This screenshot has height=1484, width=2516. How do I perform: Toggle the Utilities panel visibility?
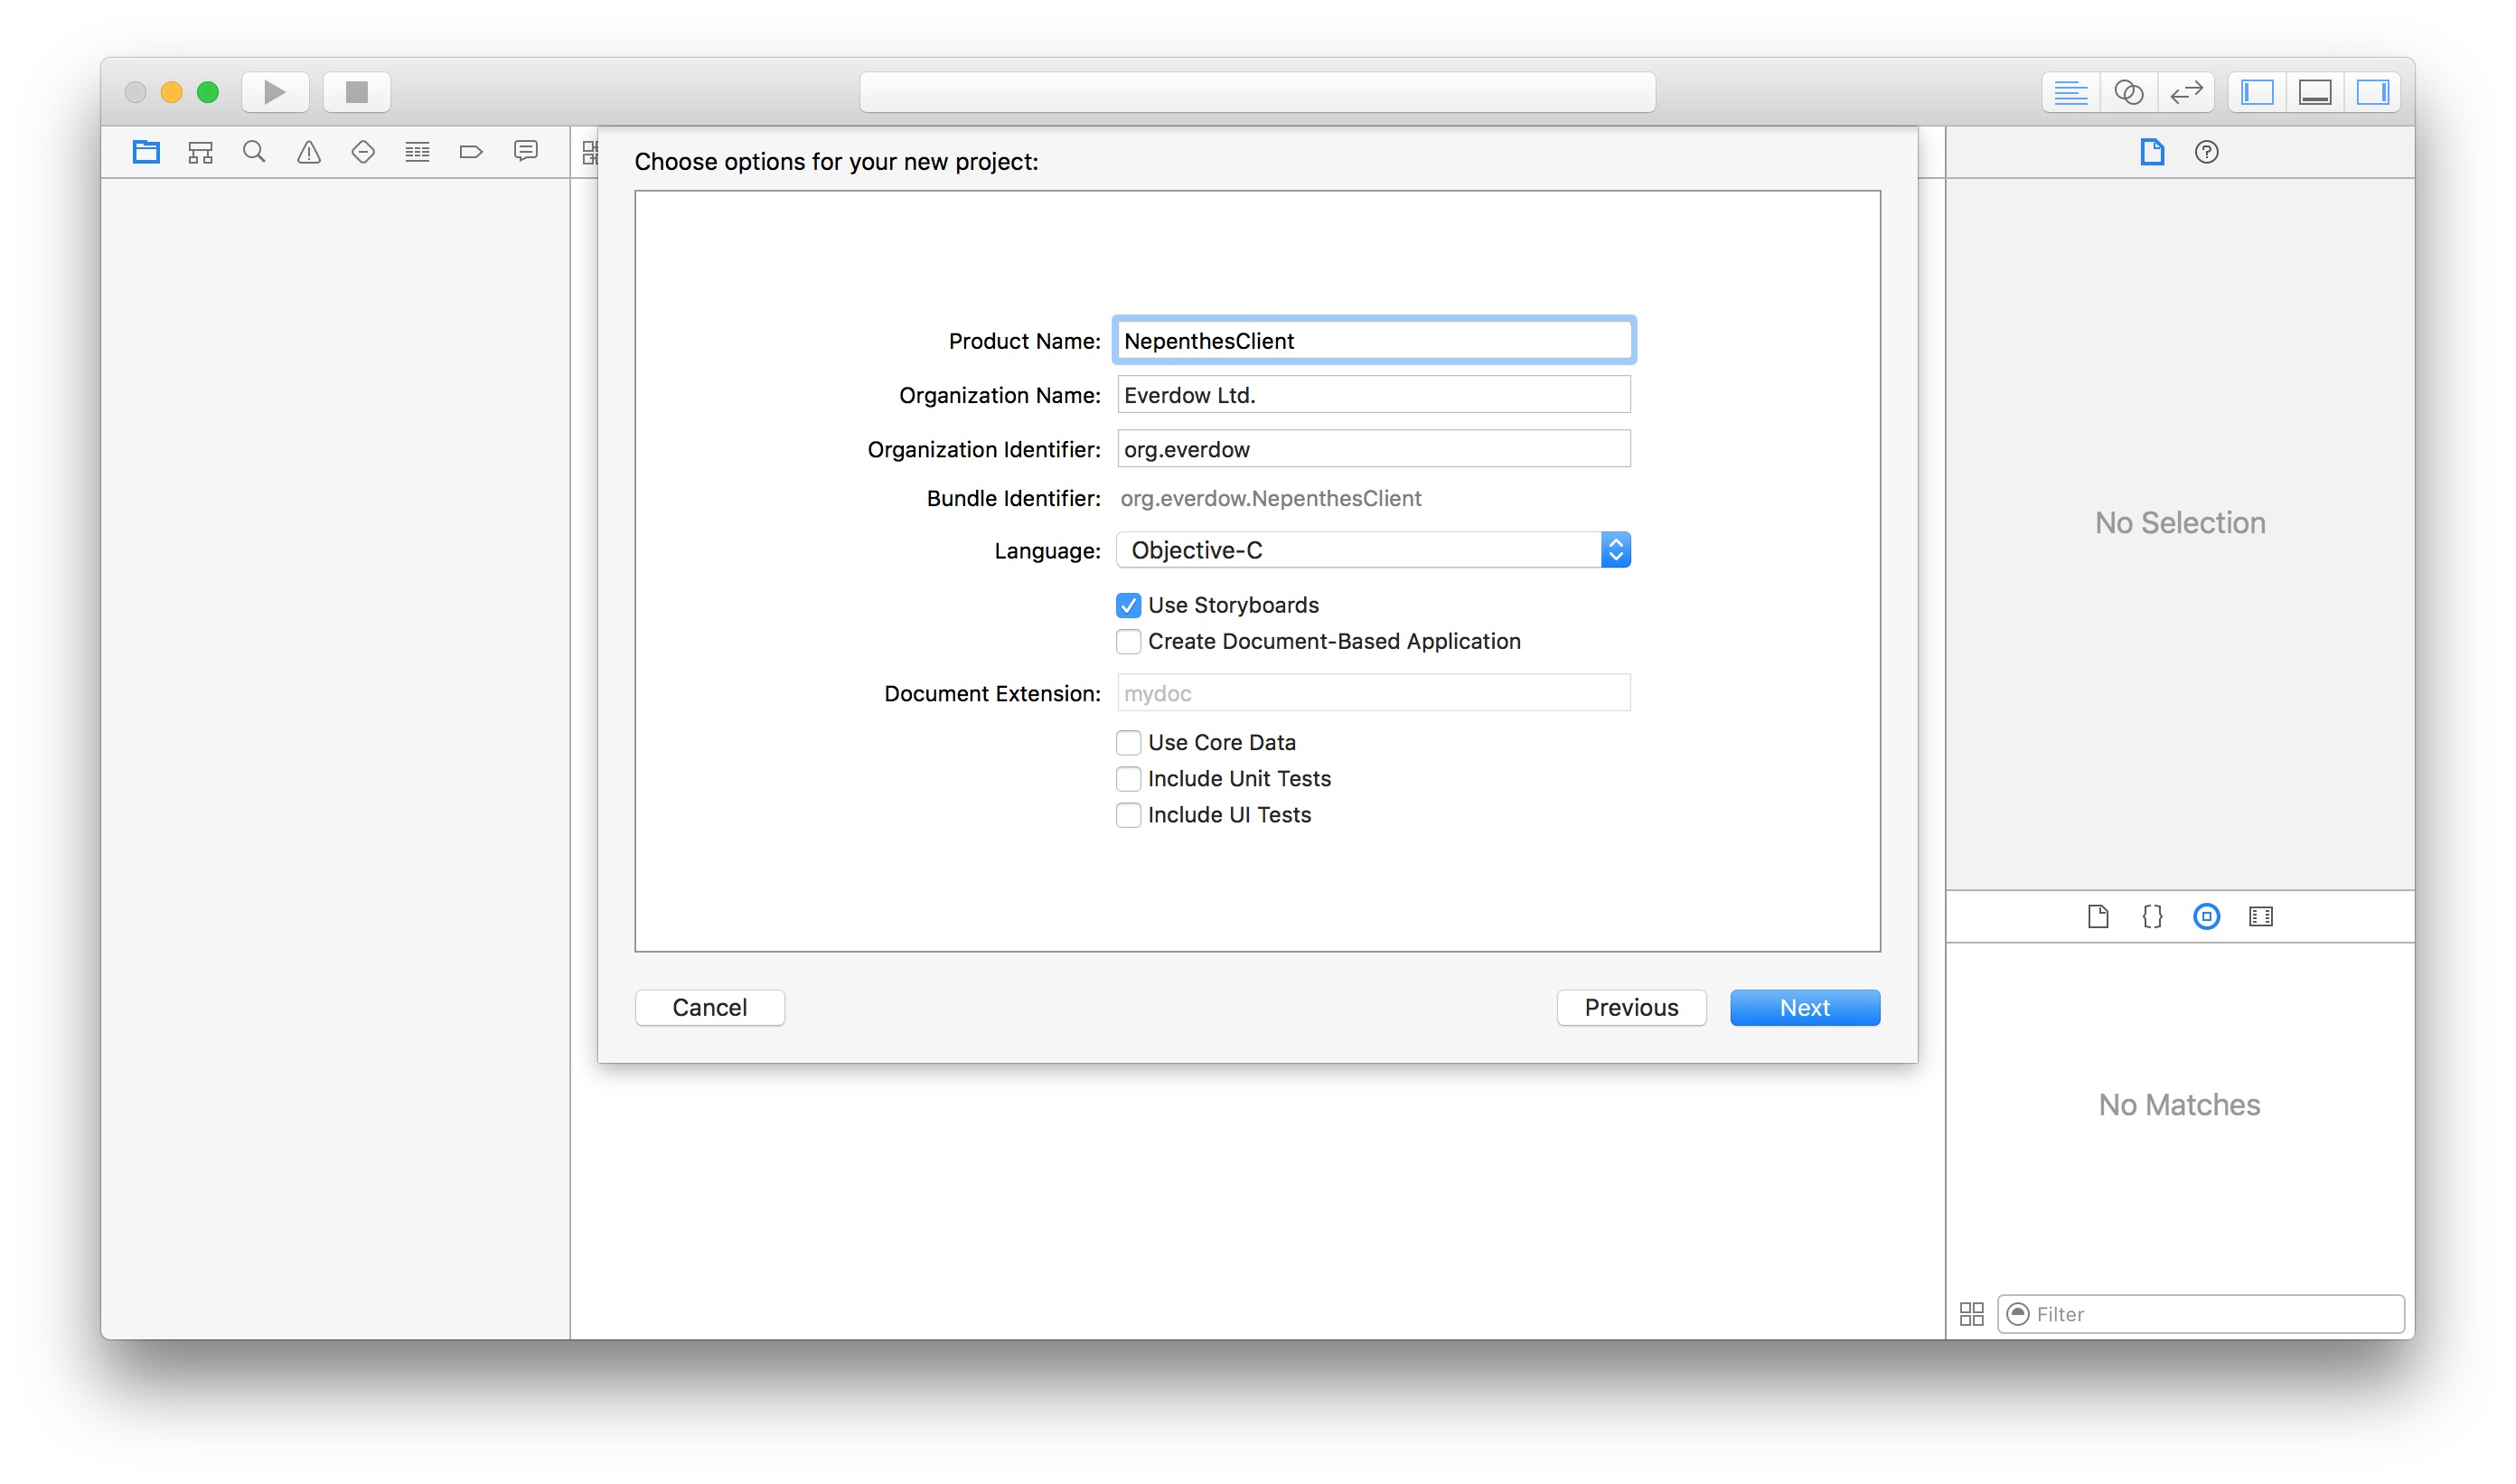2373,92
